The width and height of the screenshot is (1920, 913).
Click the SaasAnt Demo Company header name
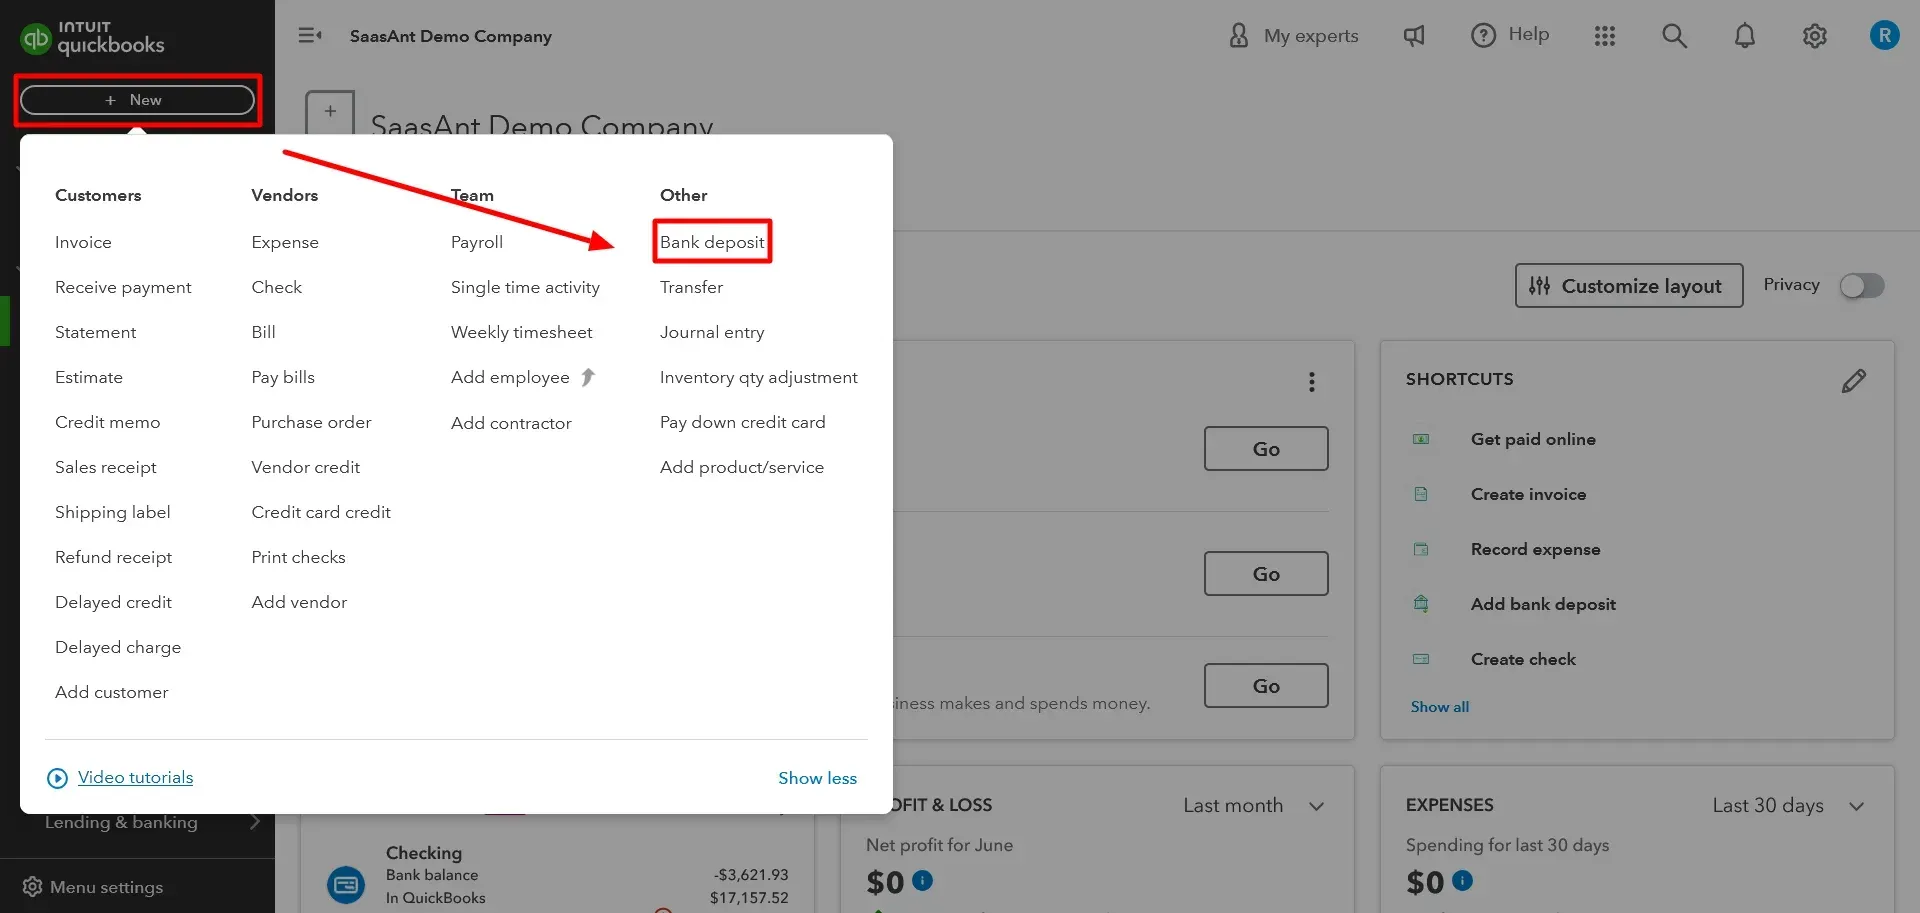point(450,36)
